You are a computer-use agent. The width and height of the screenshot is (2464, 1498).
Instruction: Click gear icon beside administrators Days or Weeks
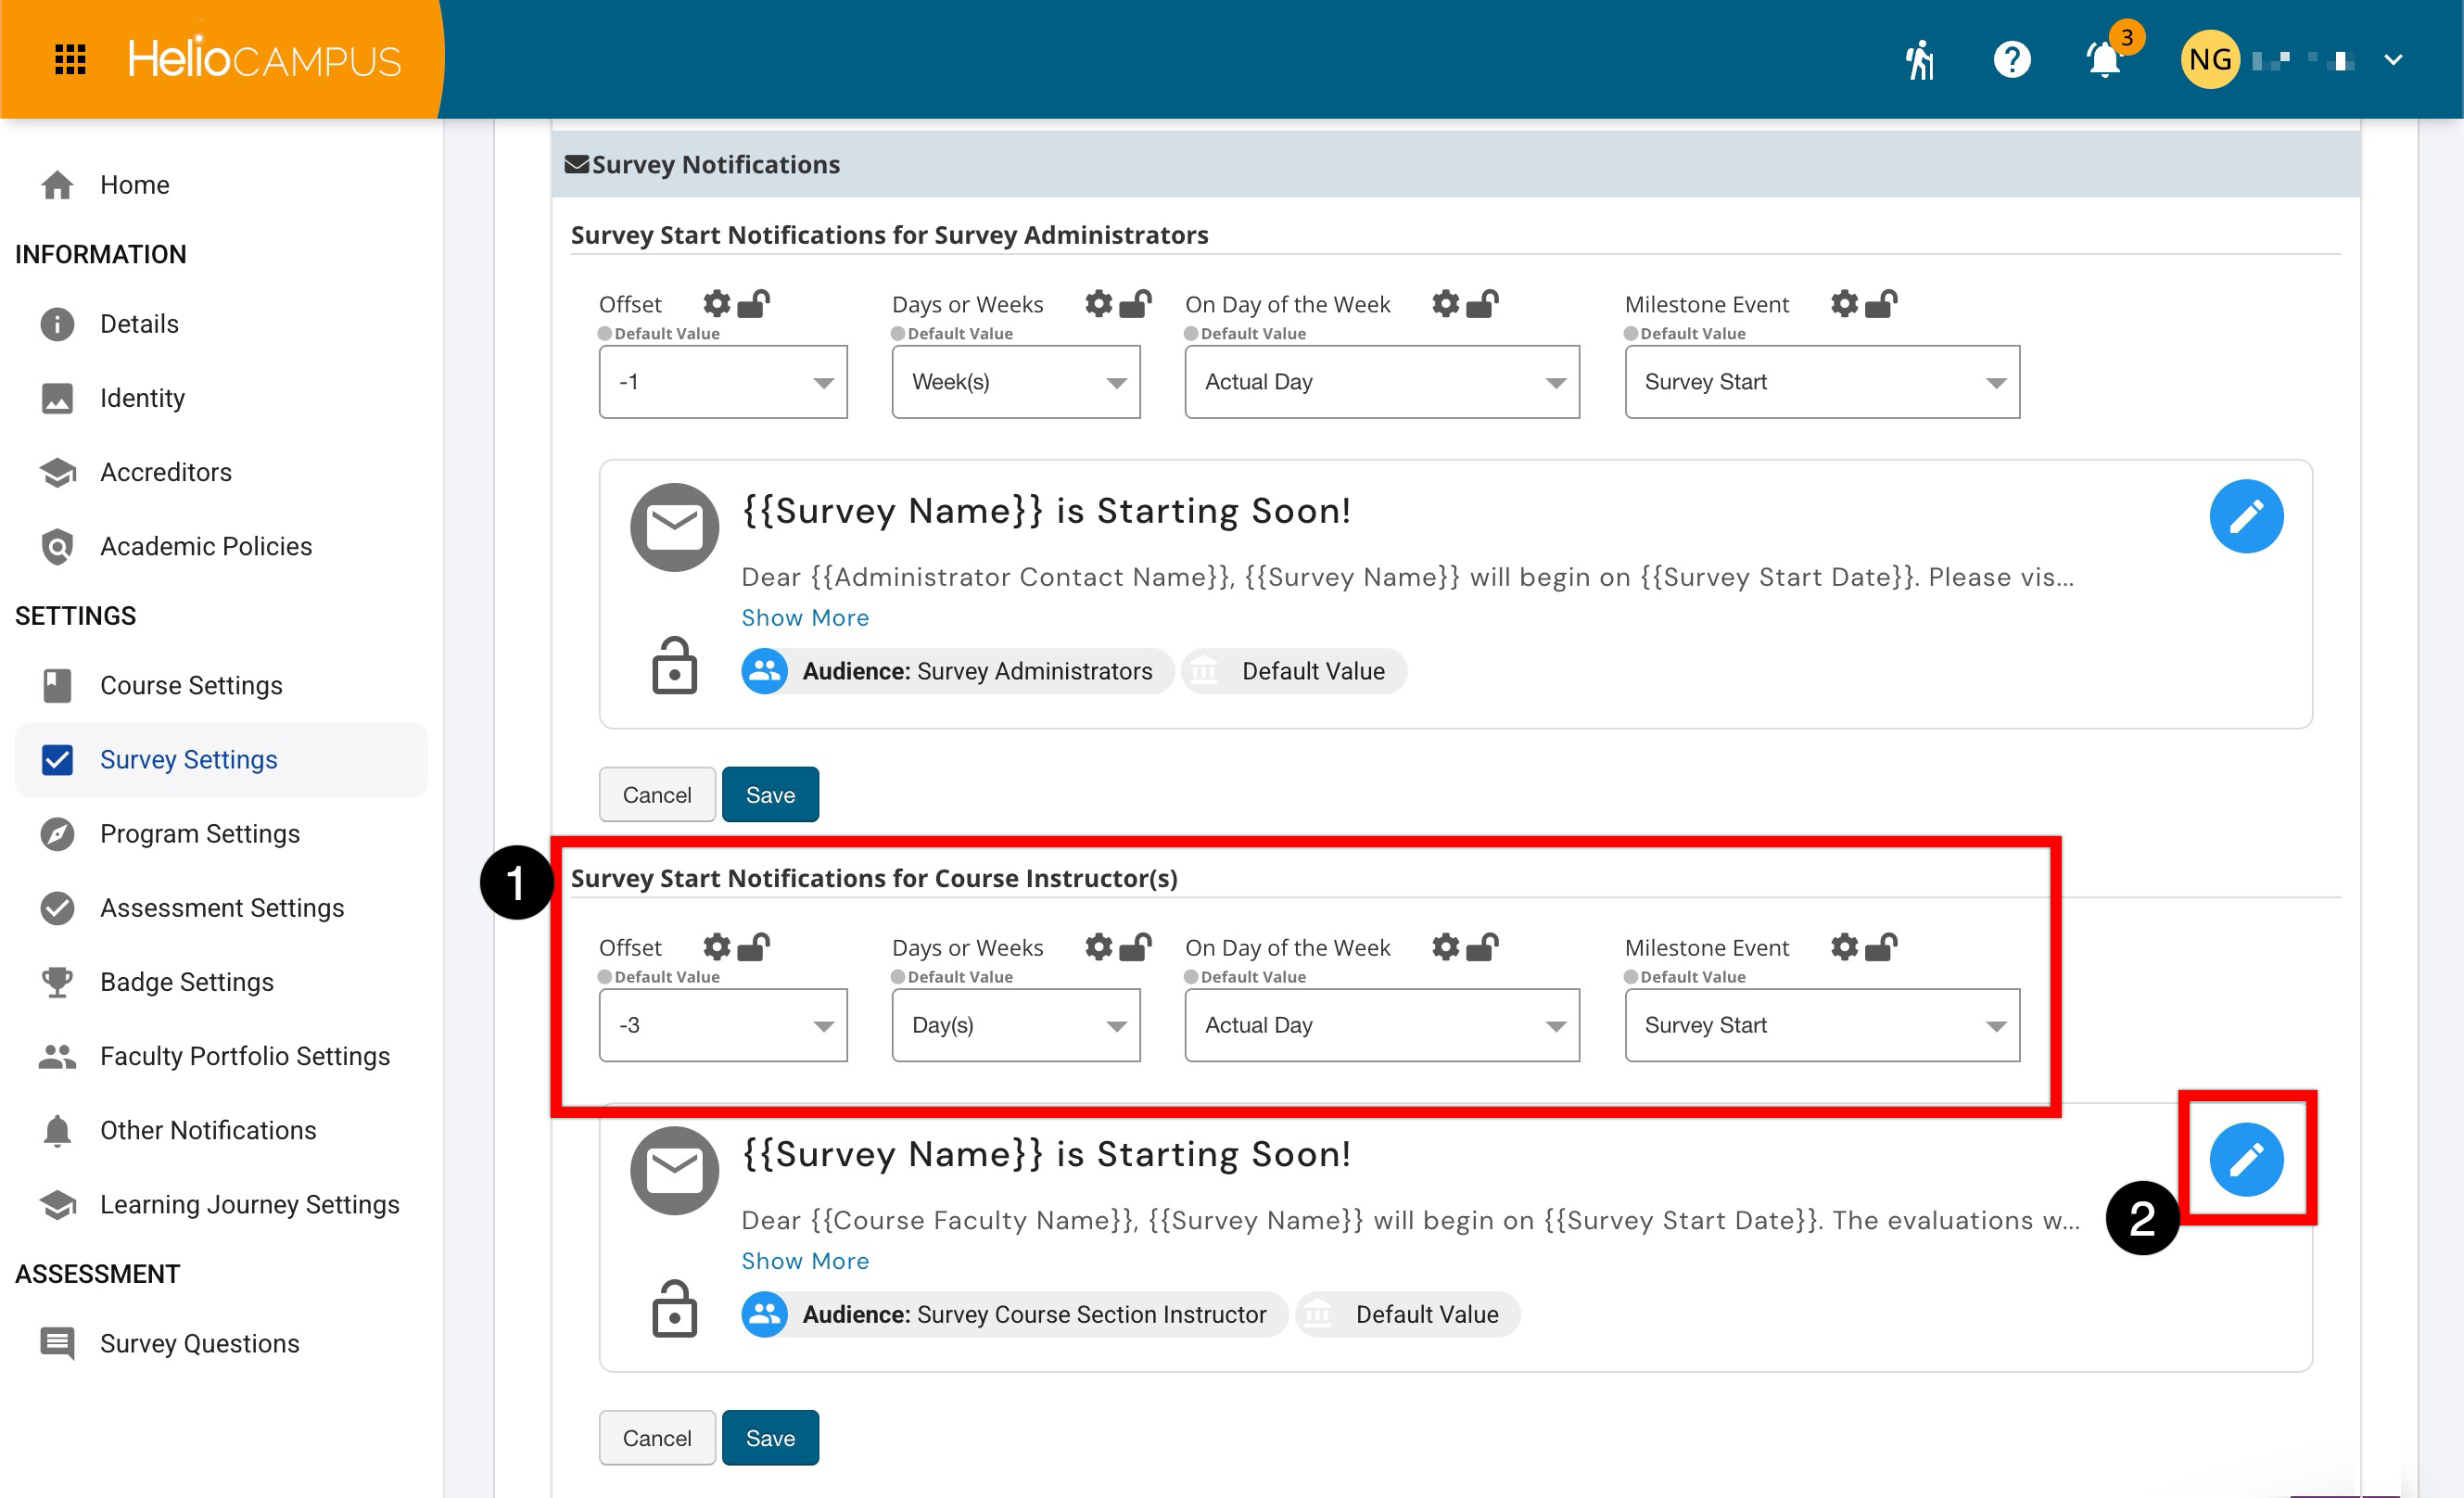click(1098, 303)
